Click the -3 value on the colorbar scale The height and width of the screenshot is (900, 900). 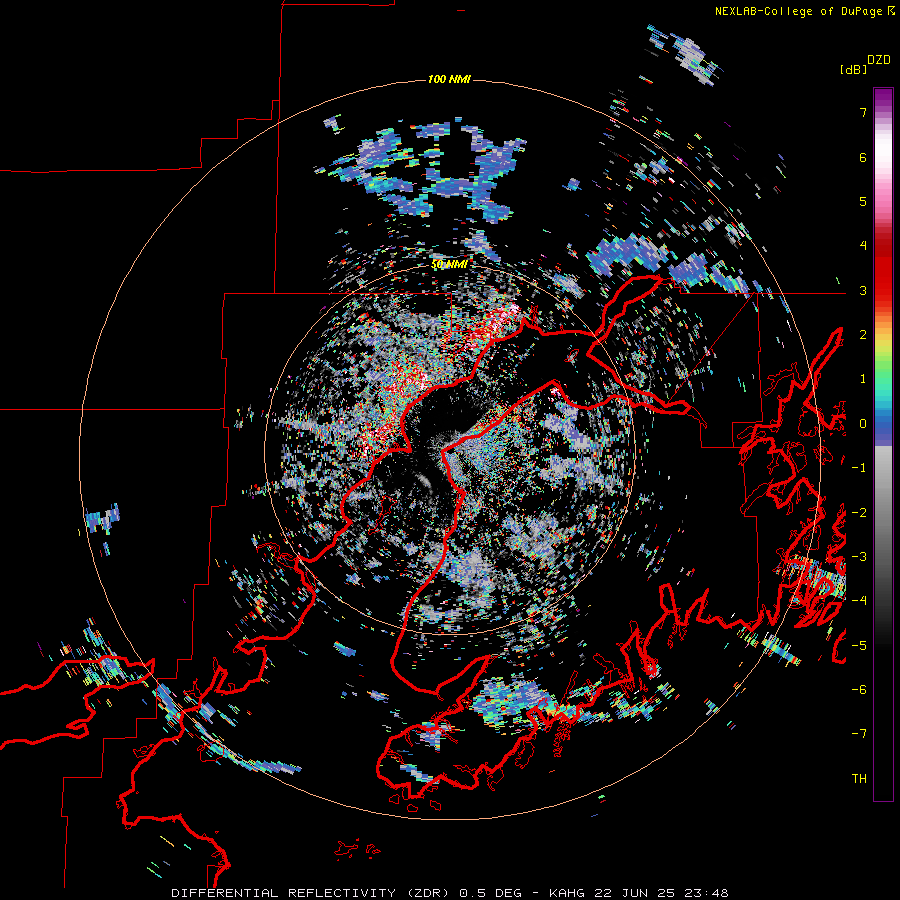coord(859,557)
